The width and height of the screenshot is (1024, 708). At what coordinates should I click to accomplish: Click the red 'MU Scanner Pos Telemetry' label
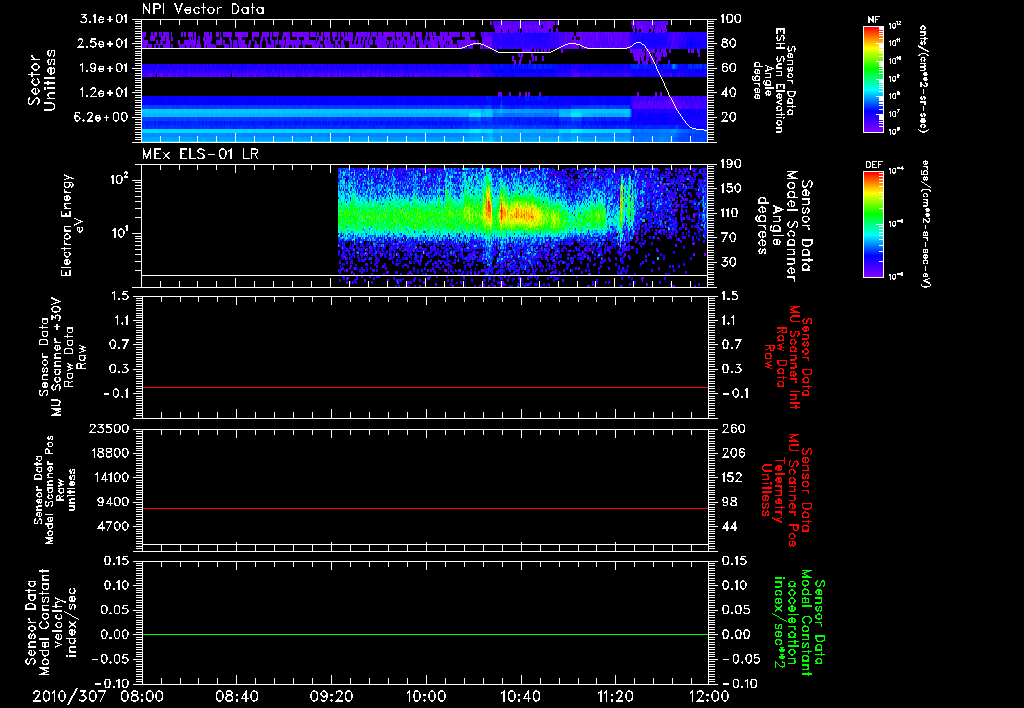click(x=786, y=490)
